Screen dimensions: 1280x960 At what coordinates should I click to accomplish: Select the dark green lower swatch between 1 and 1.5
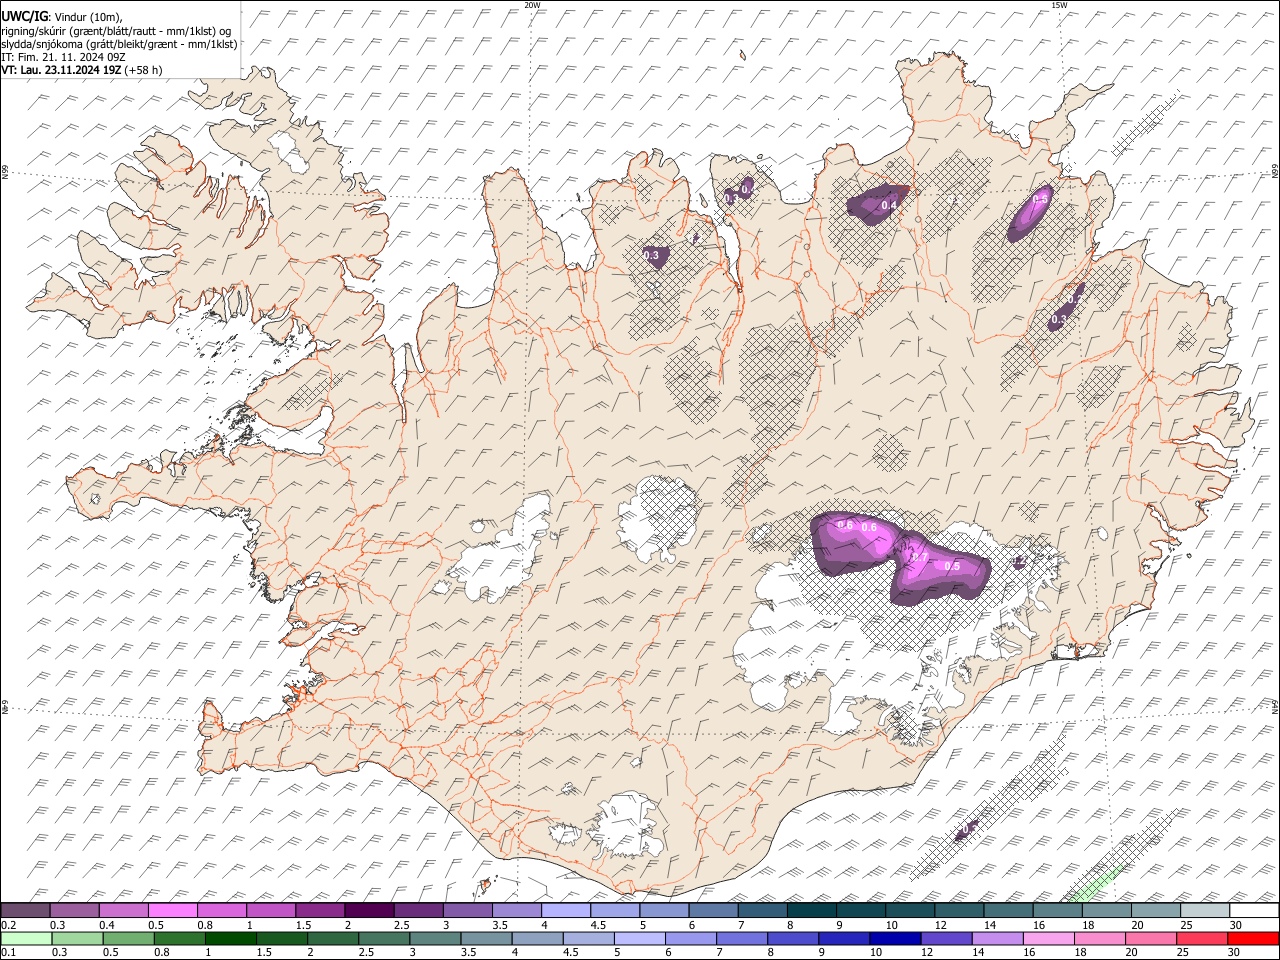click(230, 938)
